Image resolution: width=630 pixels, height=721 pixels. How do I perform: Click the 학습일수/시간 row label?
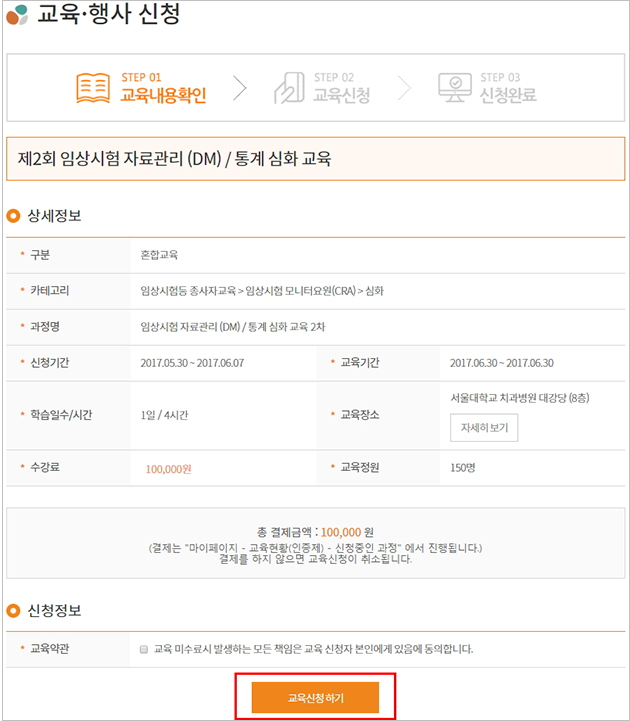pos(61,415)
